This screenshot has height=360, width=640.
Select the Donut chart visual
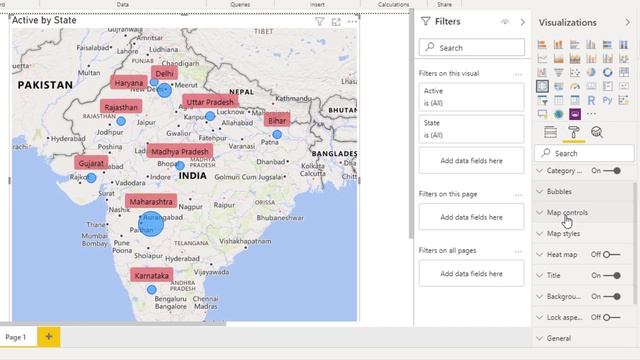(607, 73)
